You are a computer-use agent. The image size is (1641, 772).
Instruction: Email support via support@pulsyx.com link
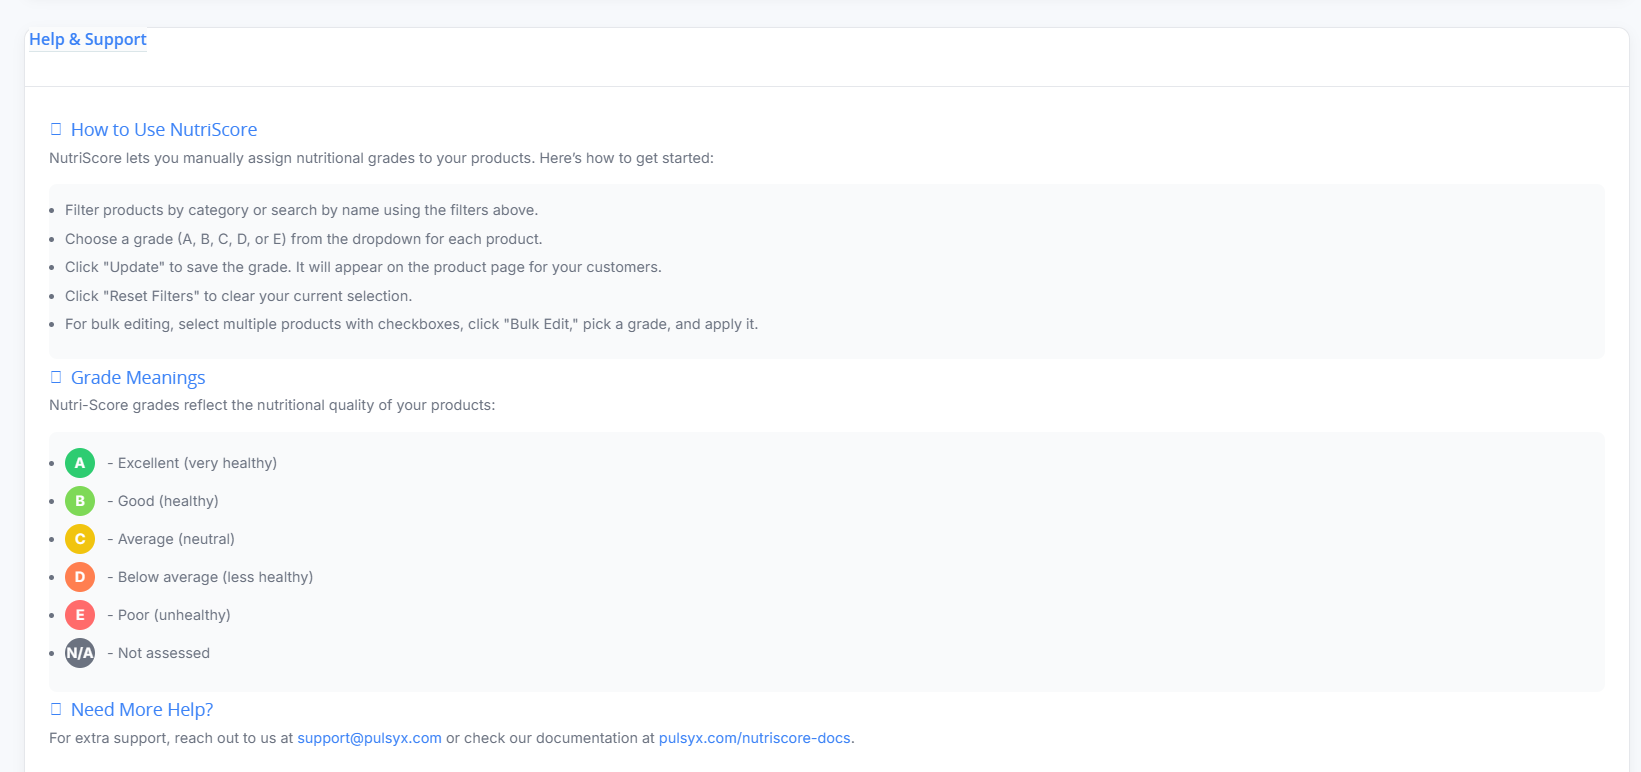point(369,738)
